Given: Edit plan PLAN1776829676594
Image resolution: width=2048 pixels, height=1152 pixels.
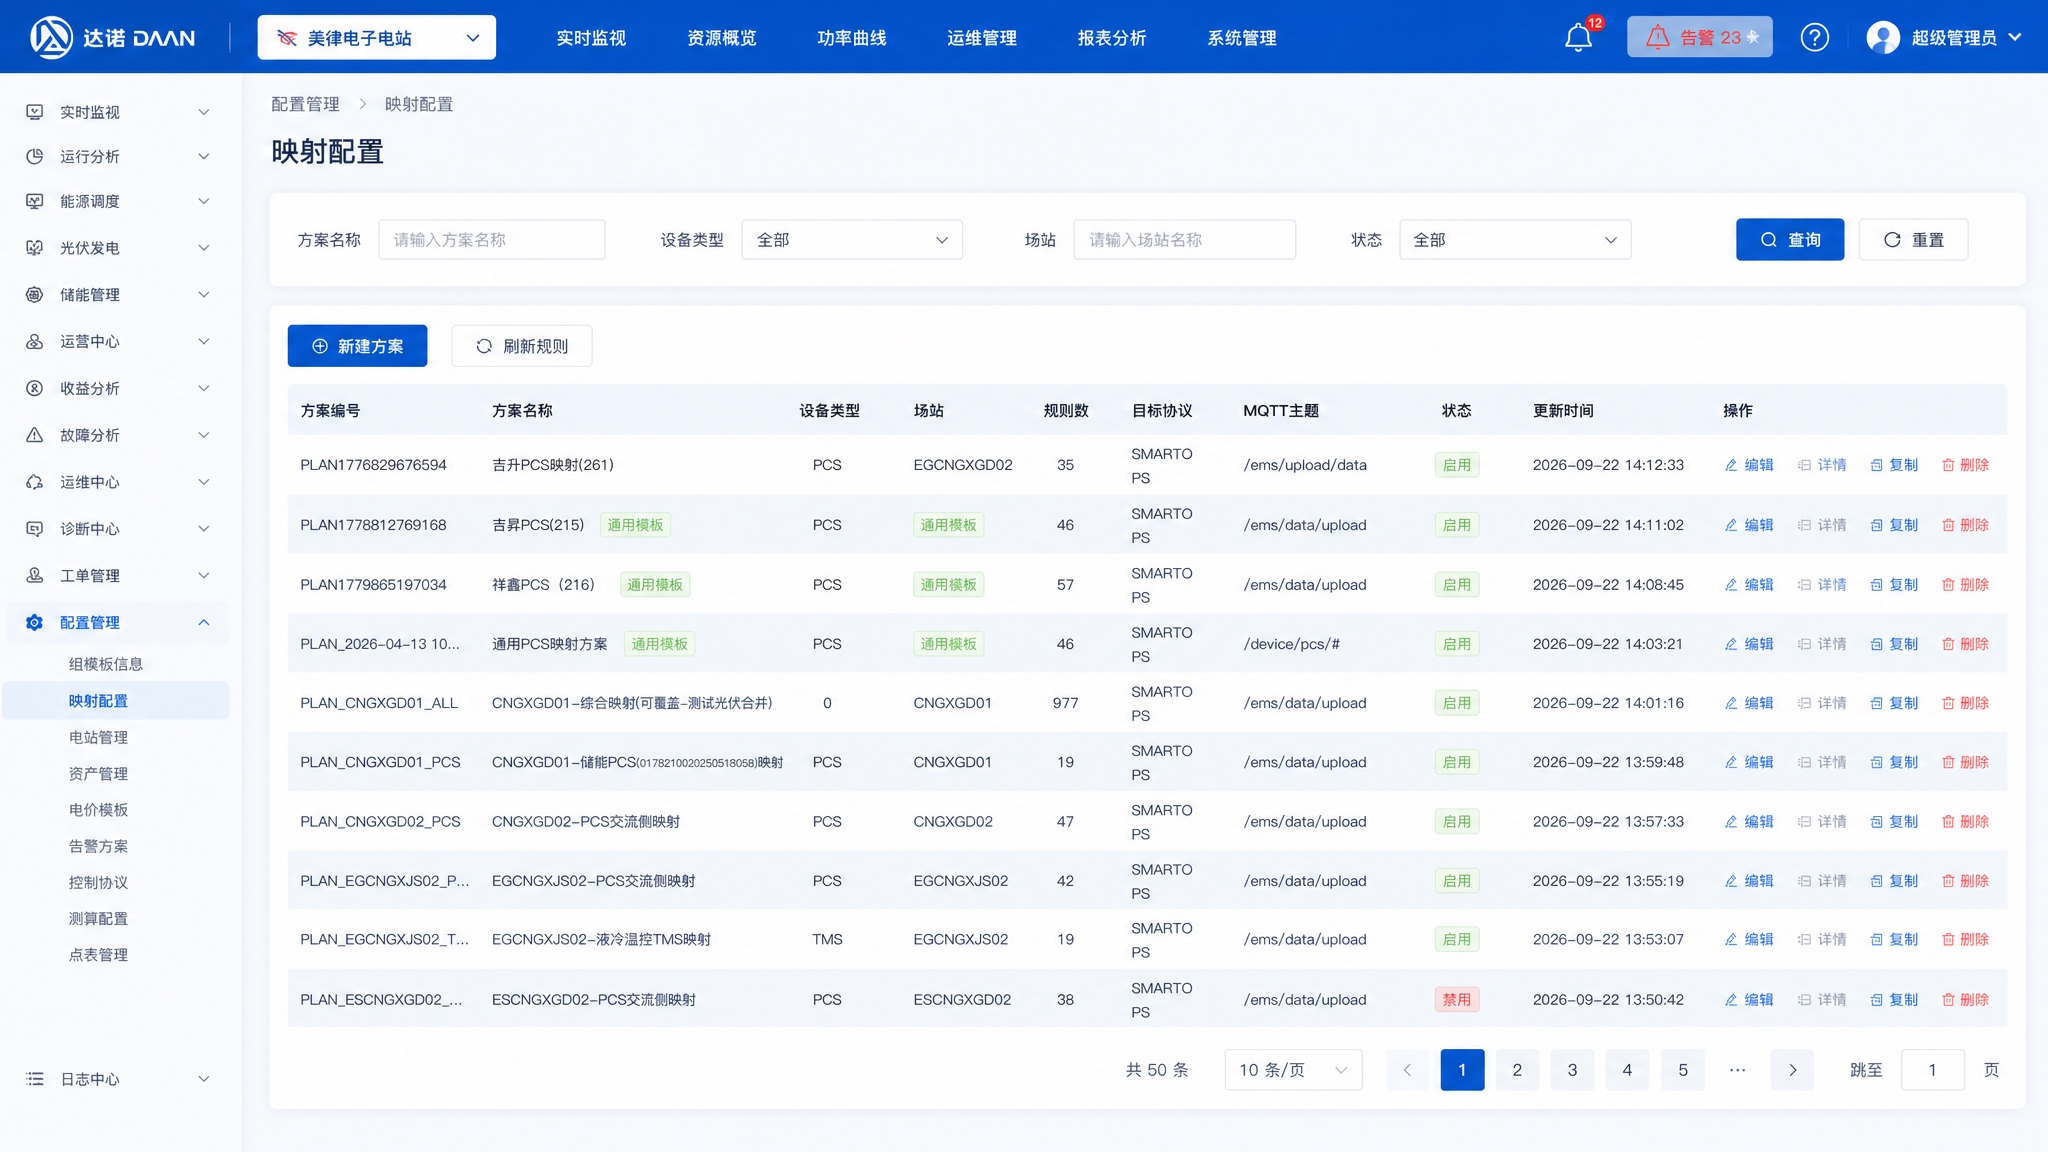Looking at the screenshot, I should click(x=1749, y=465).
